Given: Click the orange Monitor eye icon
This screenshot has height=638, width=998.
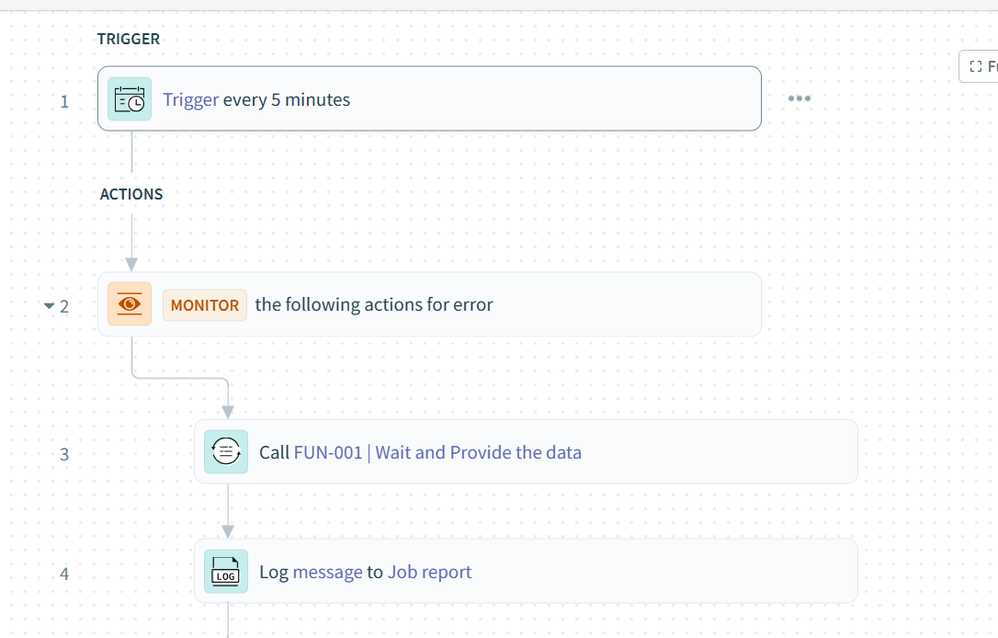Looking at the screenshot, I should pyautogui.click(x=130, y=304).
